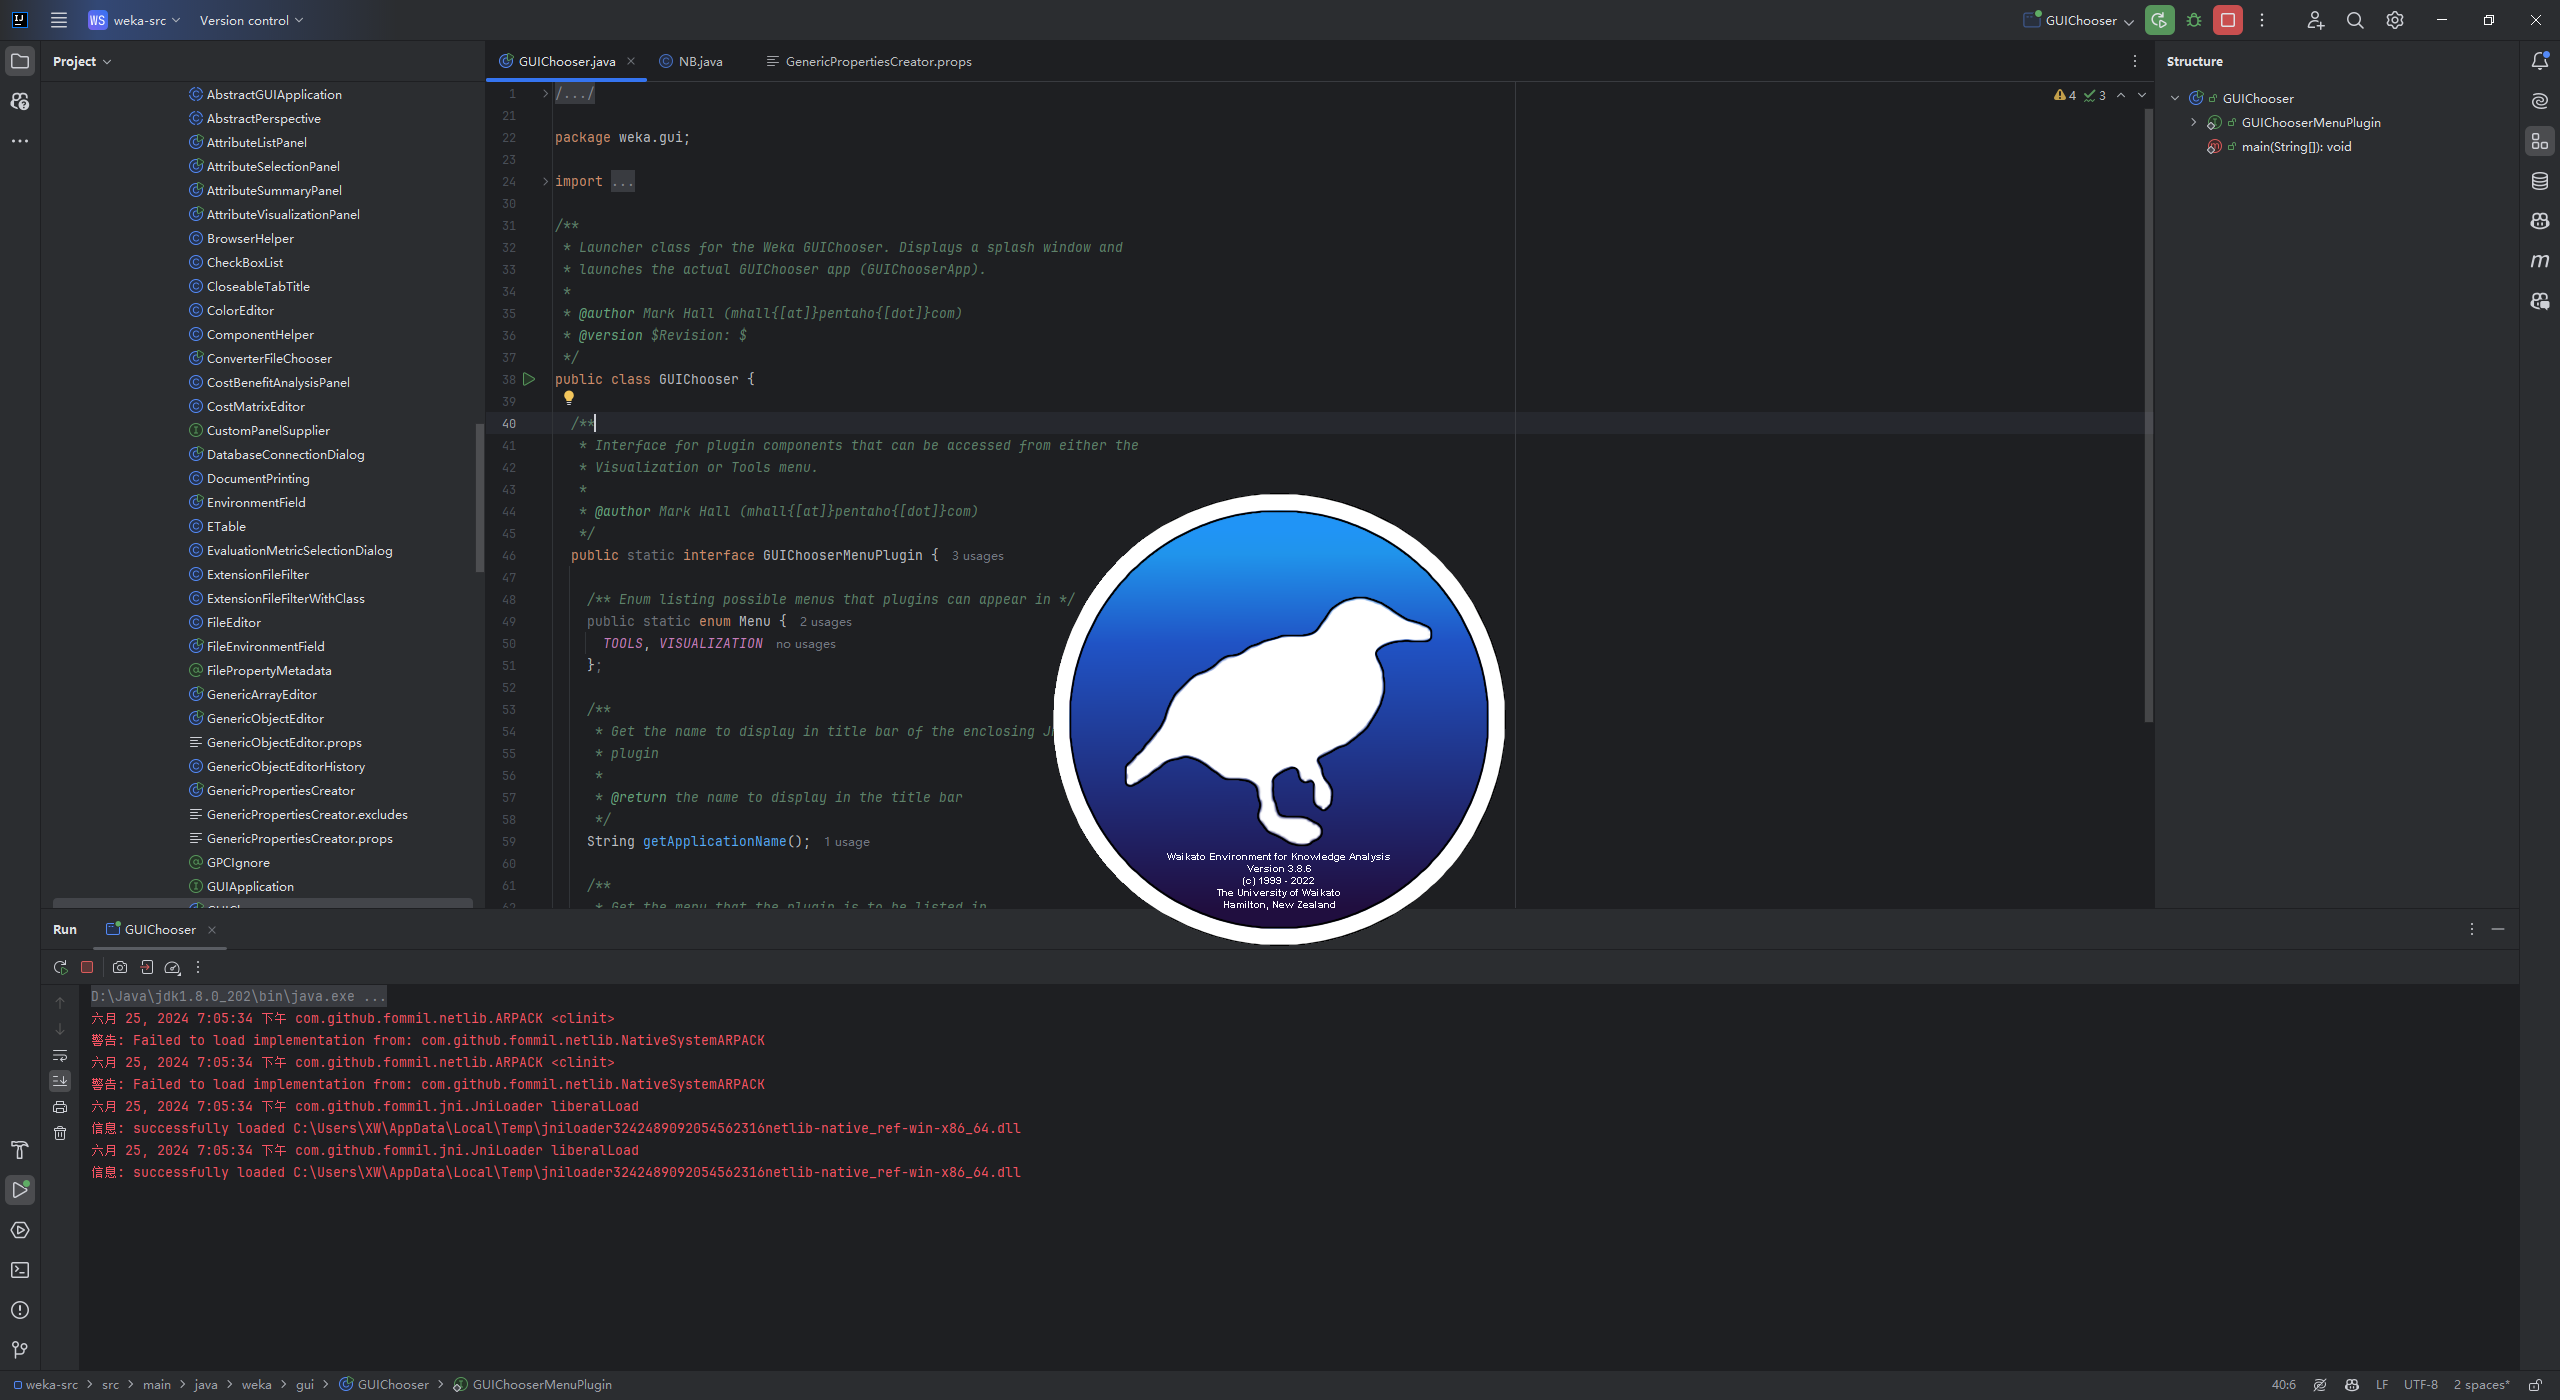Switch to NB.java editor tab
This screenshot has height=1400, width=2560.
point(691,61)
